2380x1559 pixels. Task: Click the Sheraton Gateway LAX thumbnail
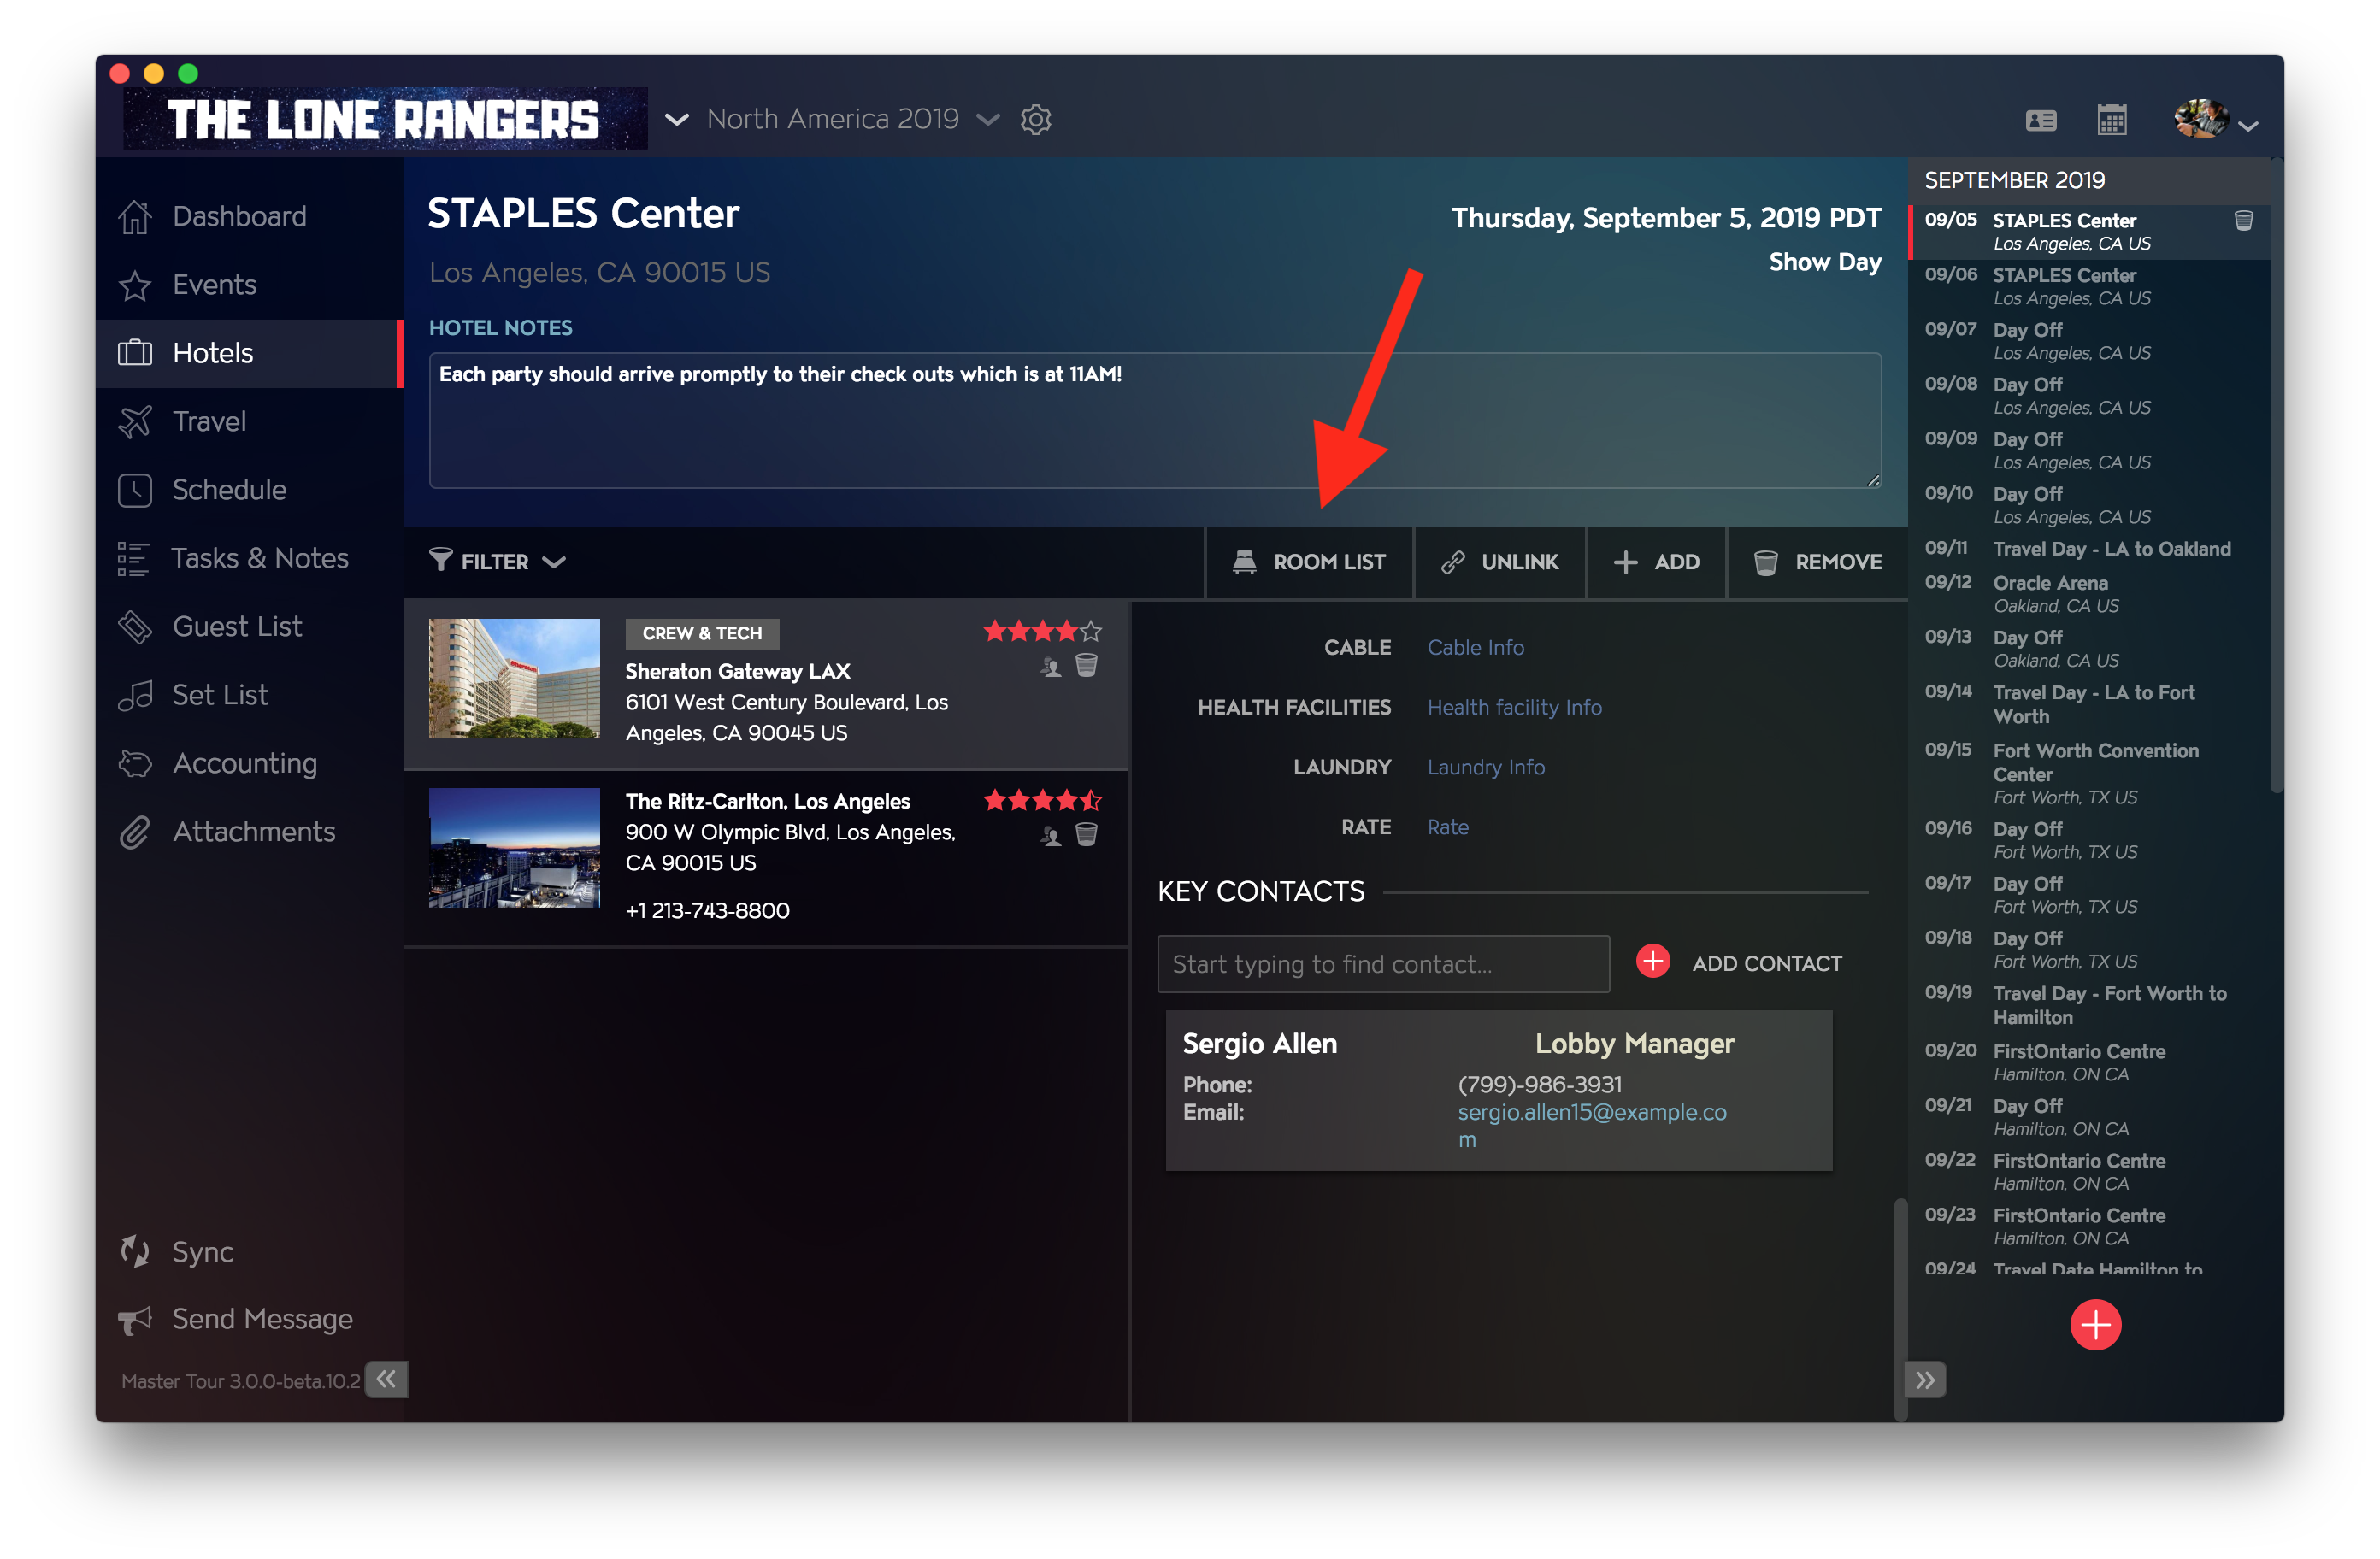[514, 679]
